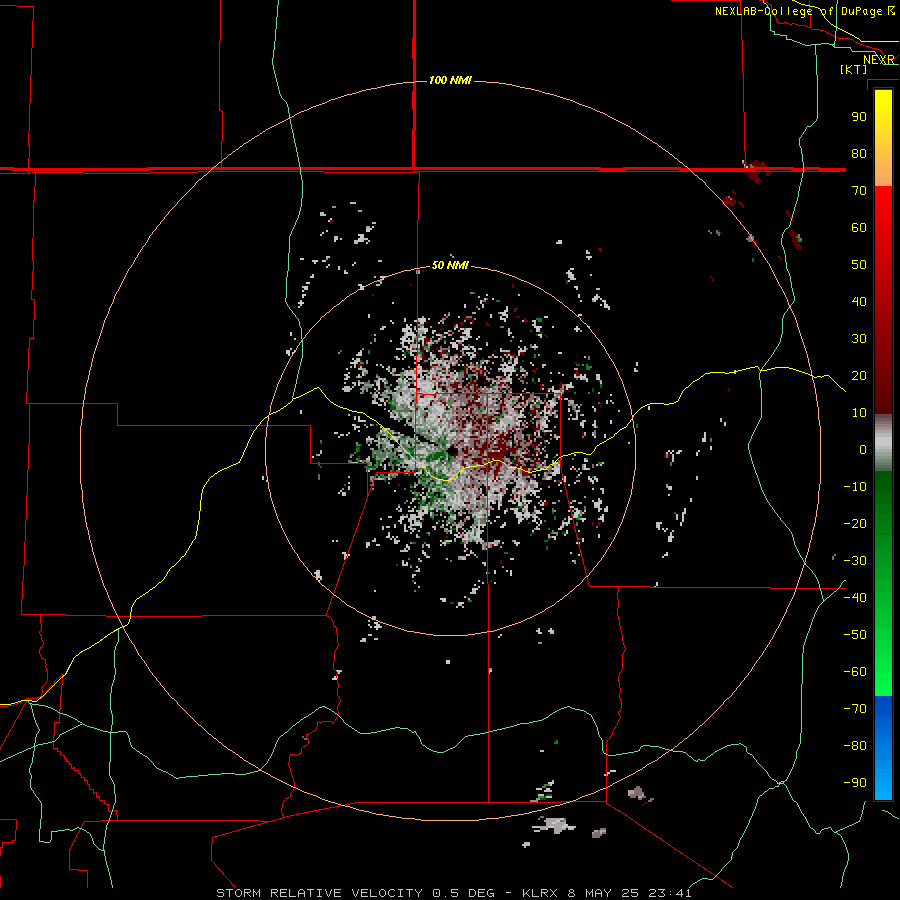Click the "0.5 DEG" elevation angle text
900x900 pixels.
click(463, 893)
